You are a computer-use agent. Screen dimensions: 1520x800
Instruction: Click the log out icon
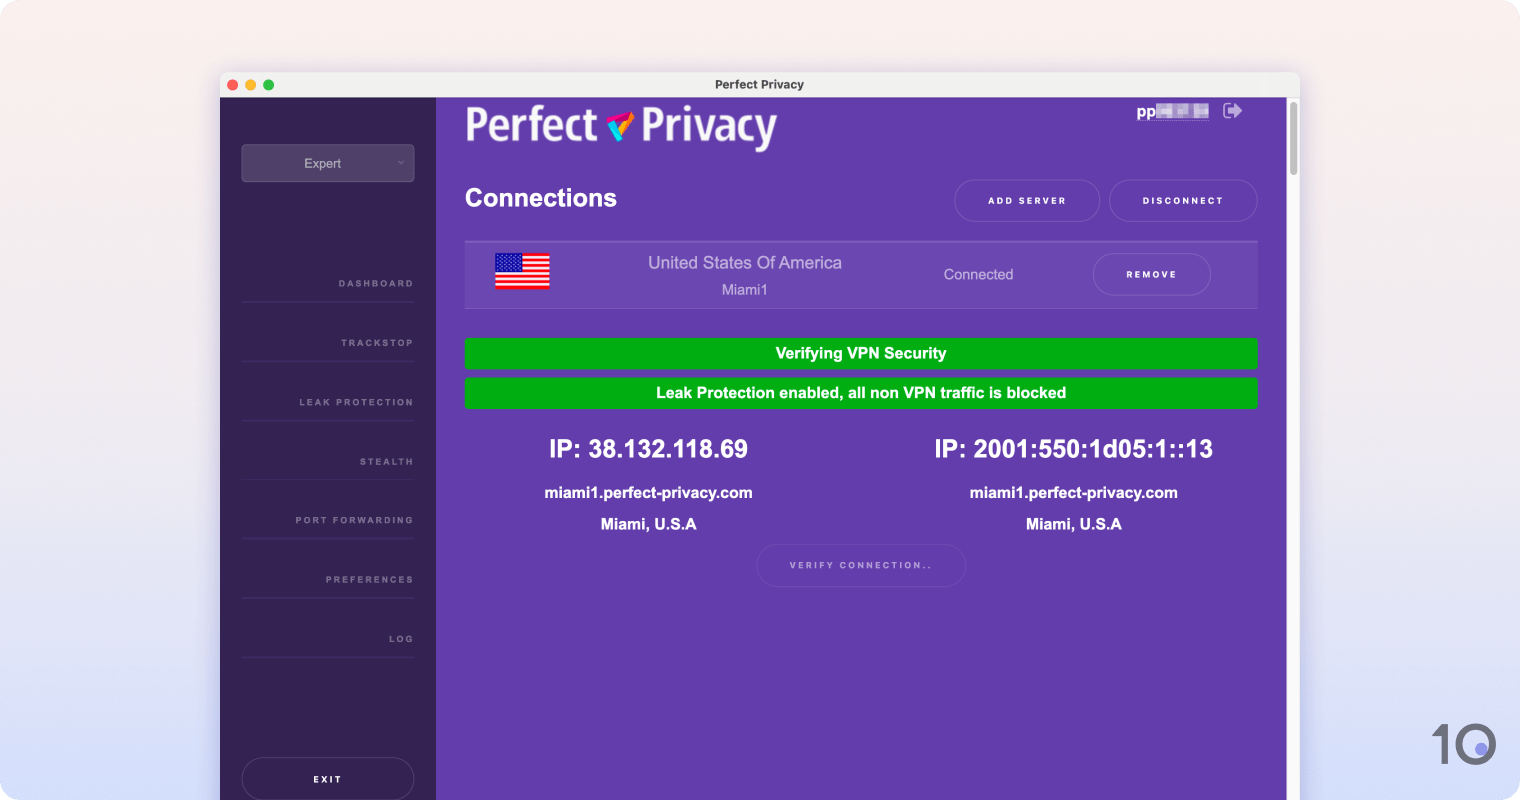click(1232, 110)
